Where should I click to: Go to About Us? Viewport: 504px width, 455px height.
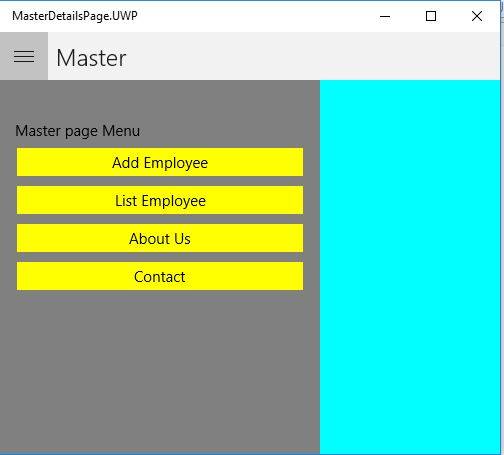point(160,238)
